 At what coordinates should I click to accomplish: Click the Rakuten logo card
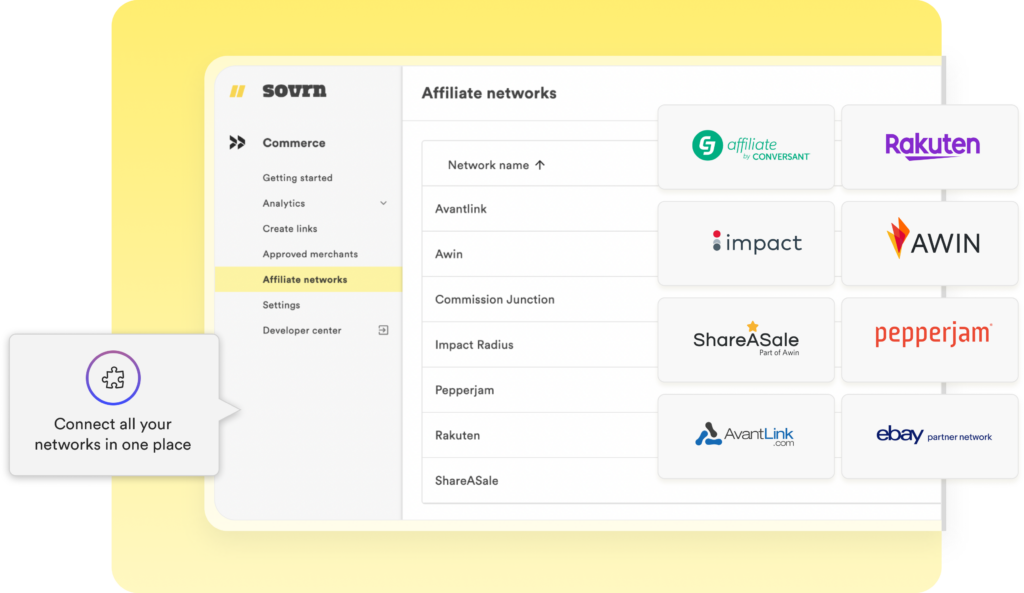click(930, 147)
